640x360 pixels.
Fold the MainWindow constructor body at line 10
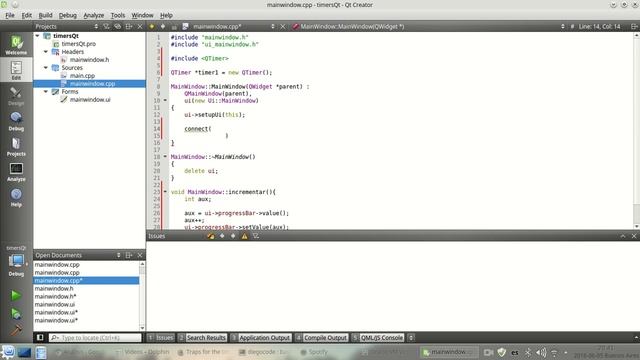click(165, 100)
